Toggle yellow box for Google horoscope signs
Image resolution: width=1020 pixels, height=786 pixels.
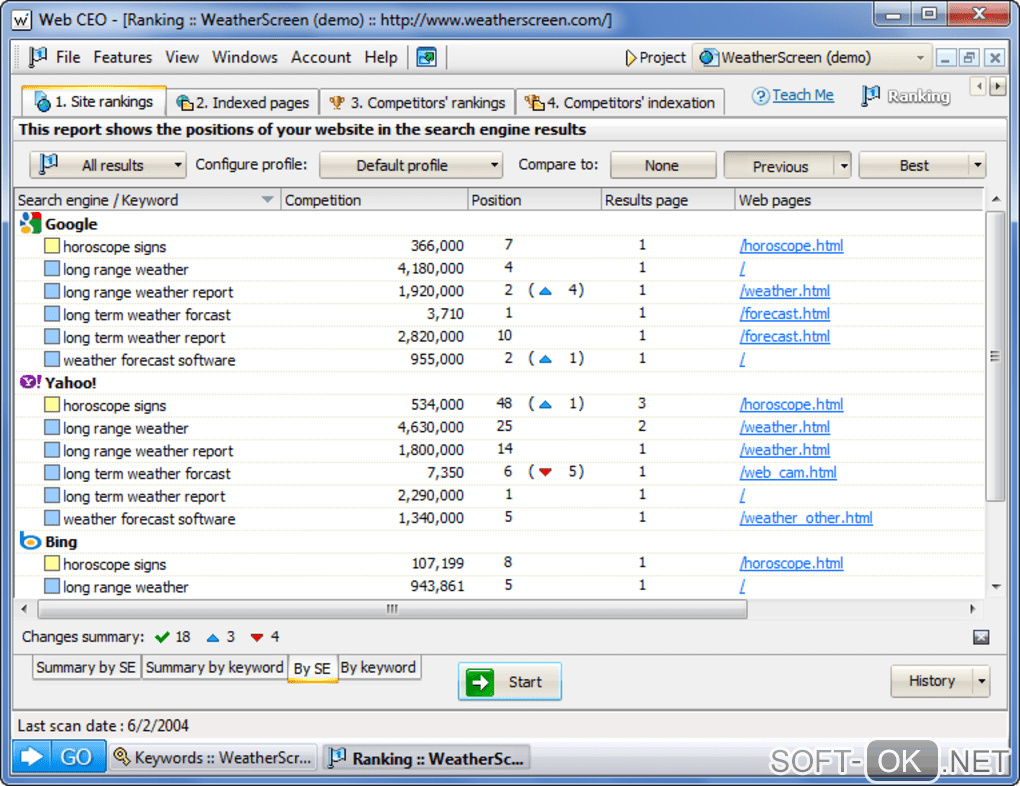click(x=52, y=246)
